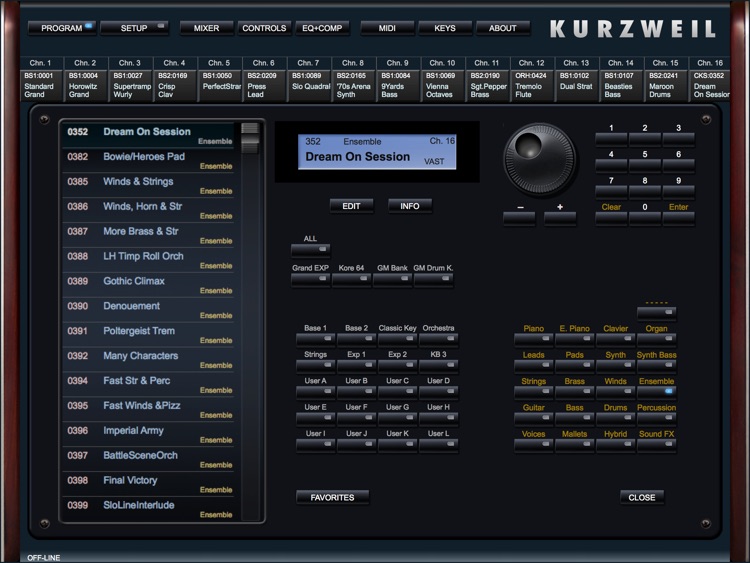Open the MIXER page
Image resolution: width=750 pixels, height=563 pixels.
coord(206,28)
